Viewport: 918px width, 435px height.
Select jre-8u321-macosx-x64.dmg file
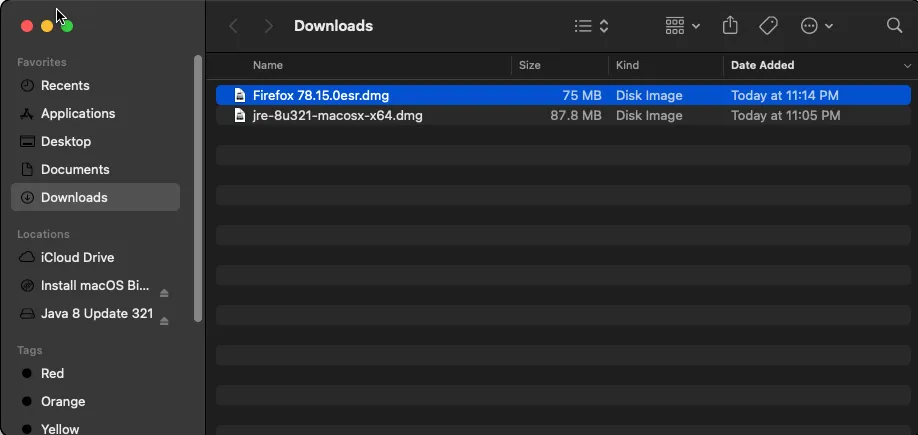[563, 115]
